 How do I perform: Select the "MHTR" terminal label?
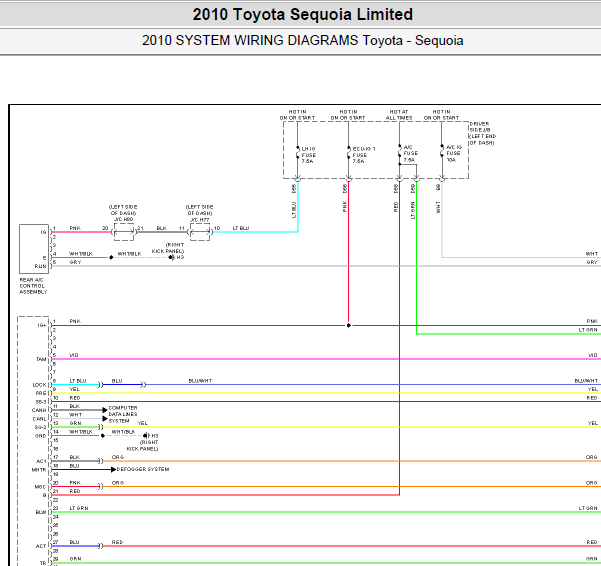coord(39,470)
